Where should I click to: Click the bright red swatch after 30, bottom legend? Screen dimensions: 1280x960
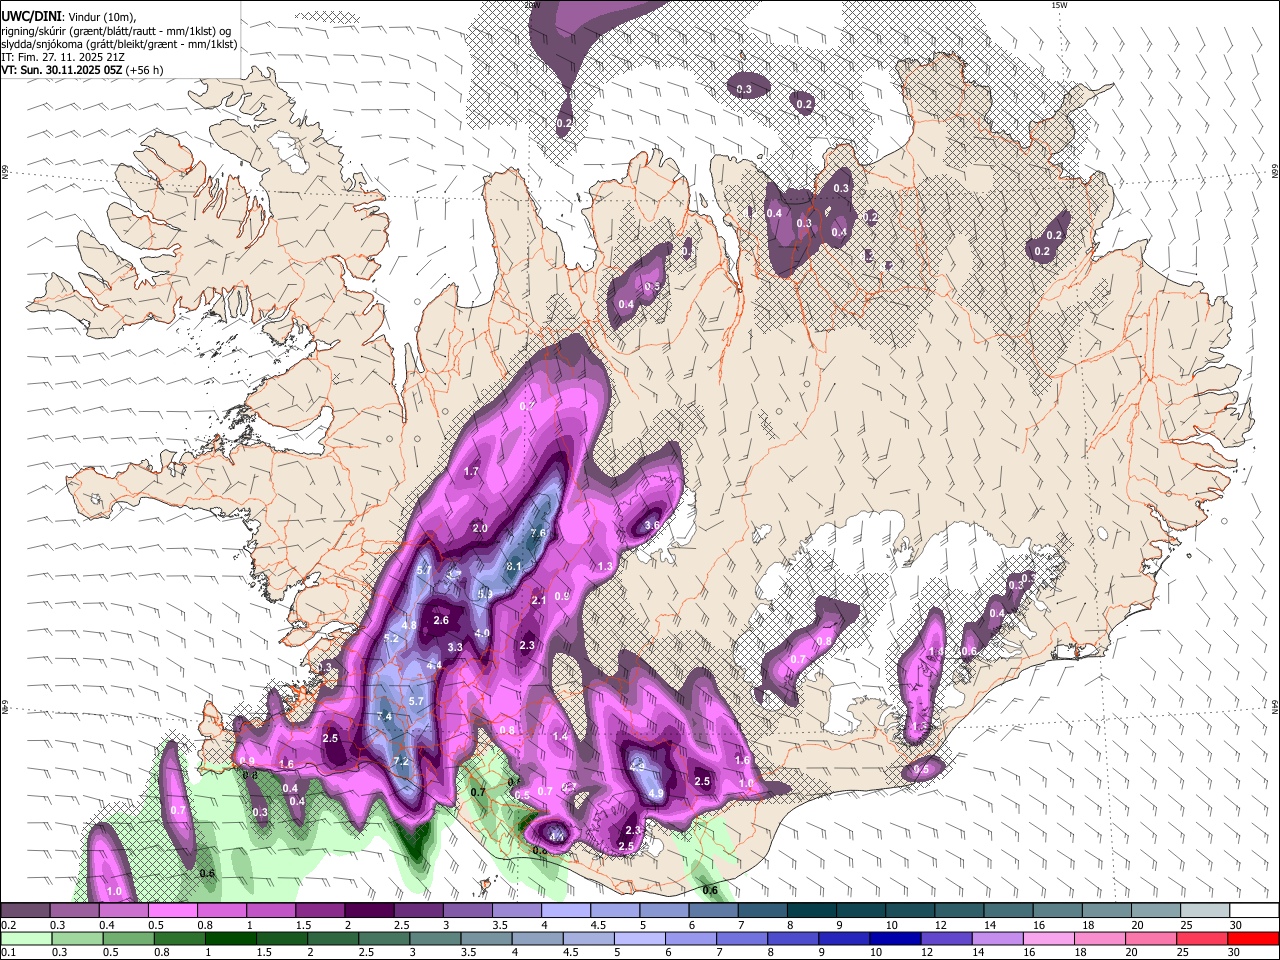tap(1254, 938)
